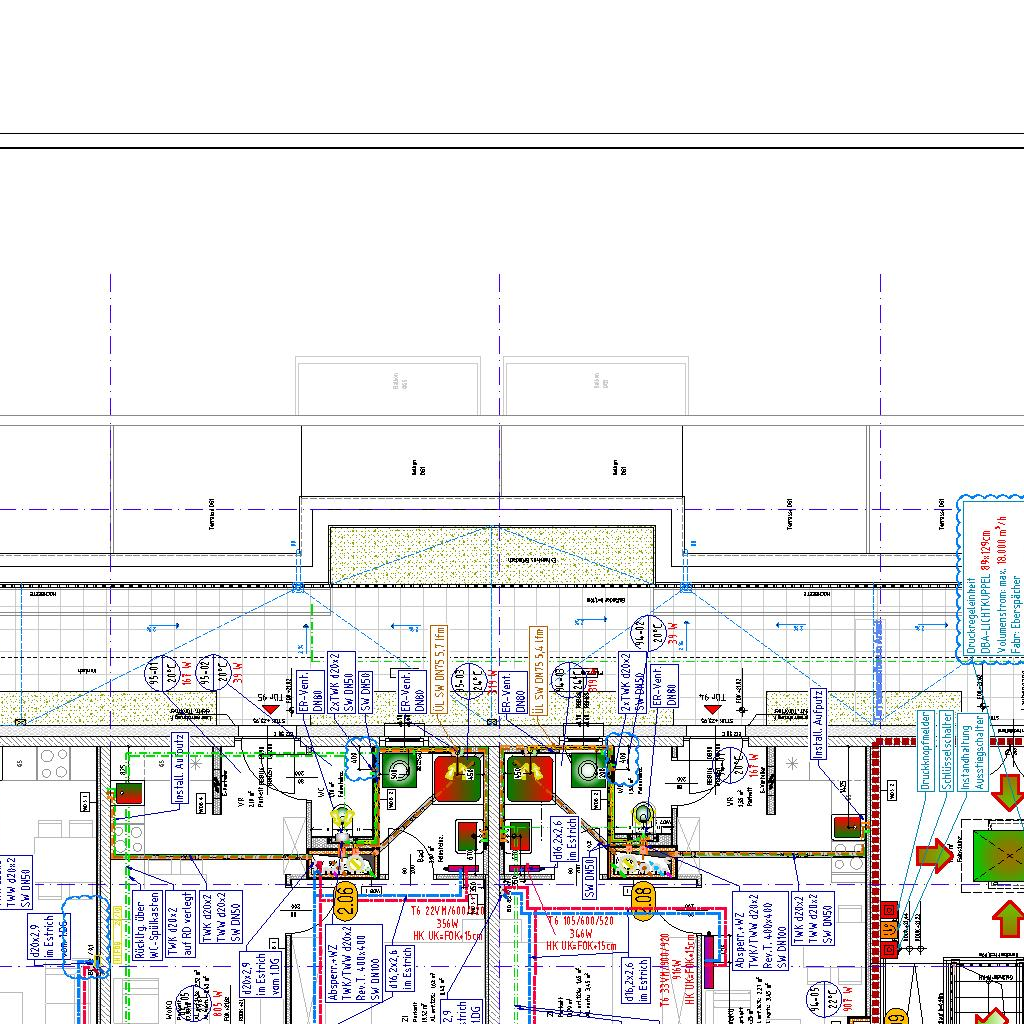Select the 'Druckregeleinheit DBA-LICHTKUPPEL' cloud note
Screen dimensions: 1024x1024
991,580
